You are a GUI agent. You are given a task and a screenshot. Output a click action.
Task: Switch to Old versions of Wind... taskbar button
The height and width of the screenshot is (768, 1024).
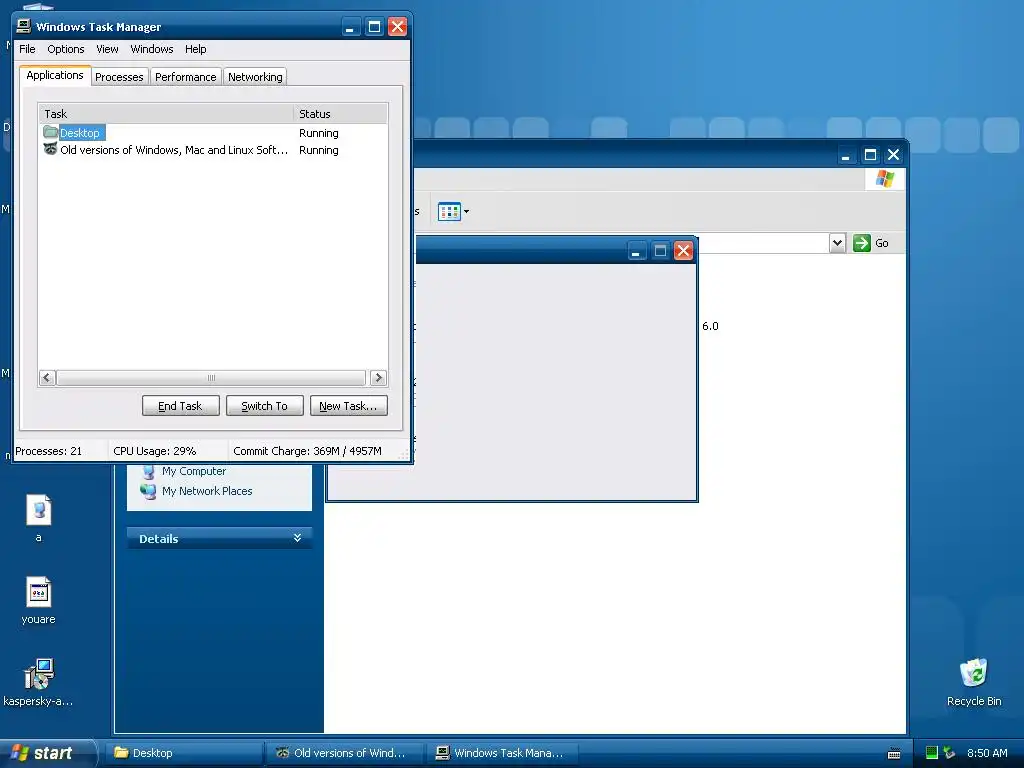pyautogui.click(x=345, y=753)
